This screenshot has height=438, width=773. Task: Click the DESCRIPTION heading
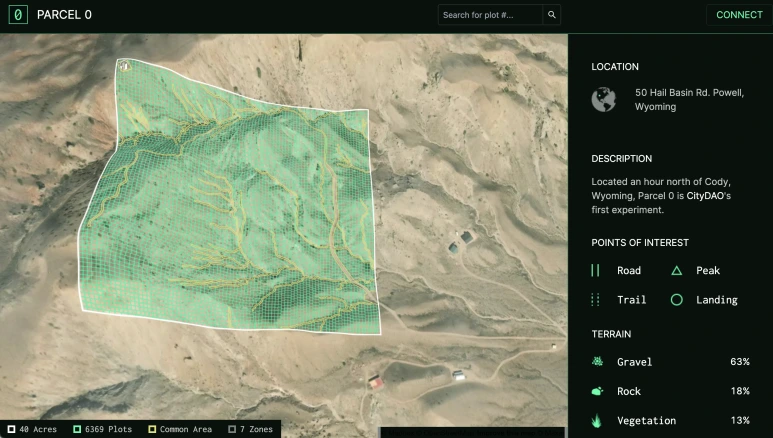[622, 159]
